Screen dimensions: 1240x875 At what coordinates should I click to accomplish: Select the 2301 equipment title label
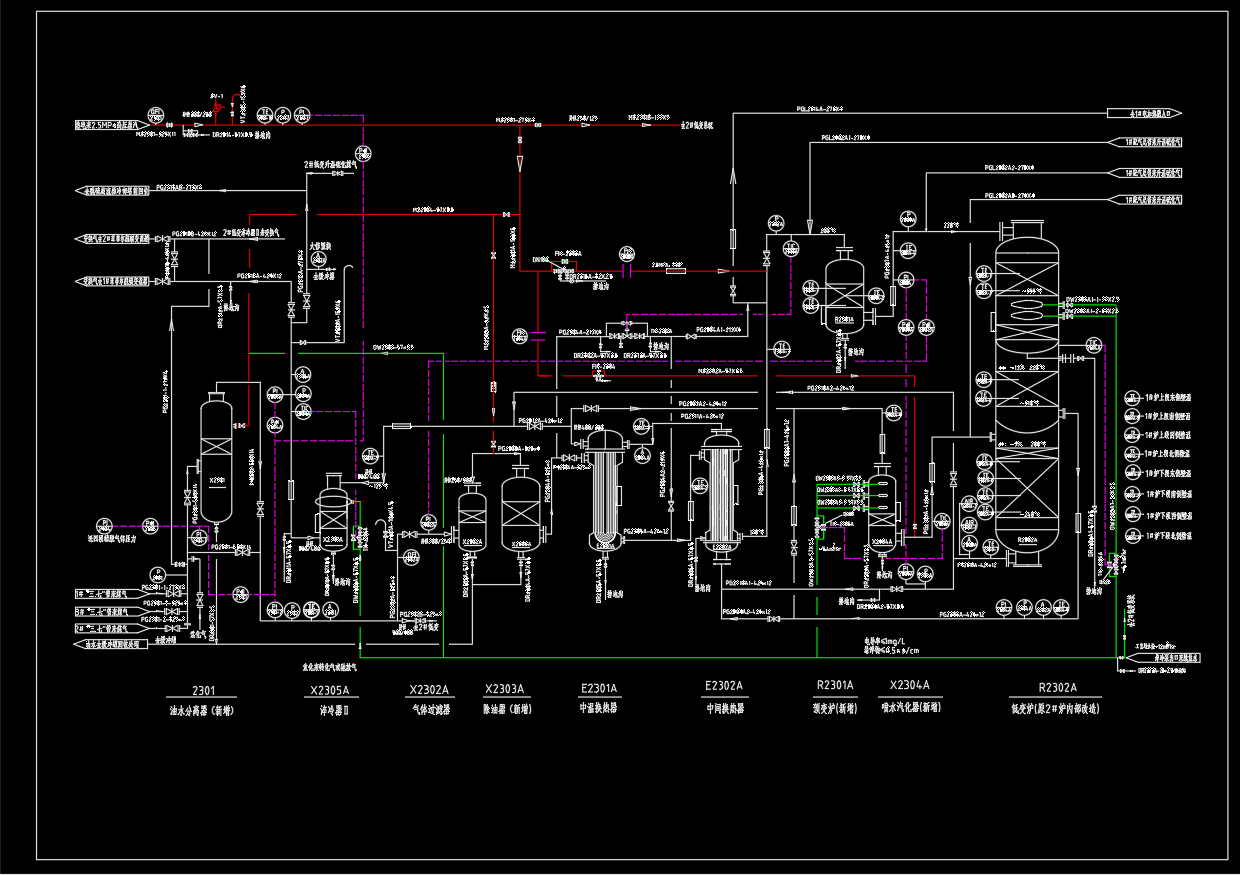coord(203,690)
